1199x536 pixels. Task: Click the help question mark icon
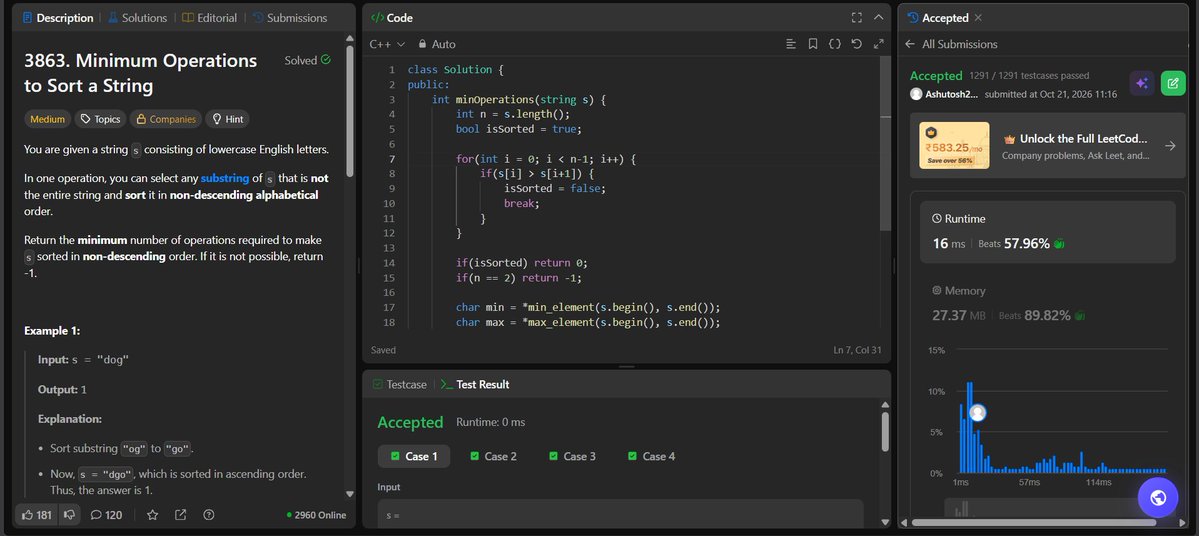point(209,515)
